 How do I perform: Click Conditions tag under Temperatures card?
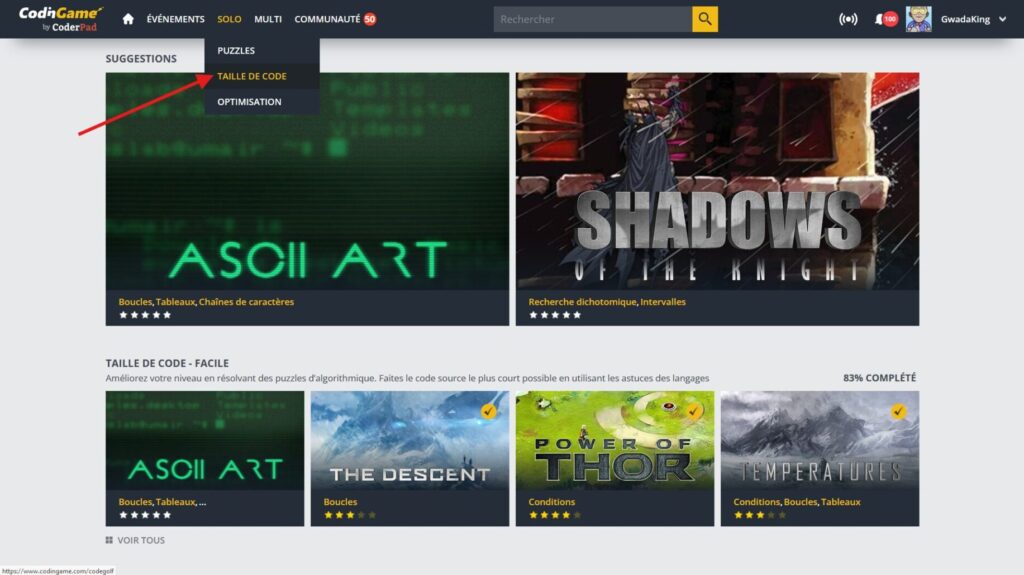coord(756,502)
